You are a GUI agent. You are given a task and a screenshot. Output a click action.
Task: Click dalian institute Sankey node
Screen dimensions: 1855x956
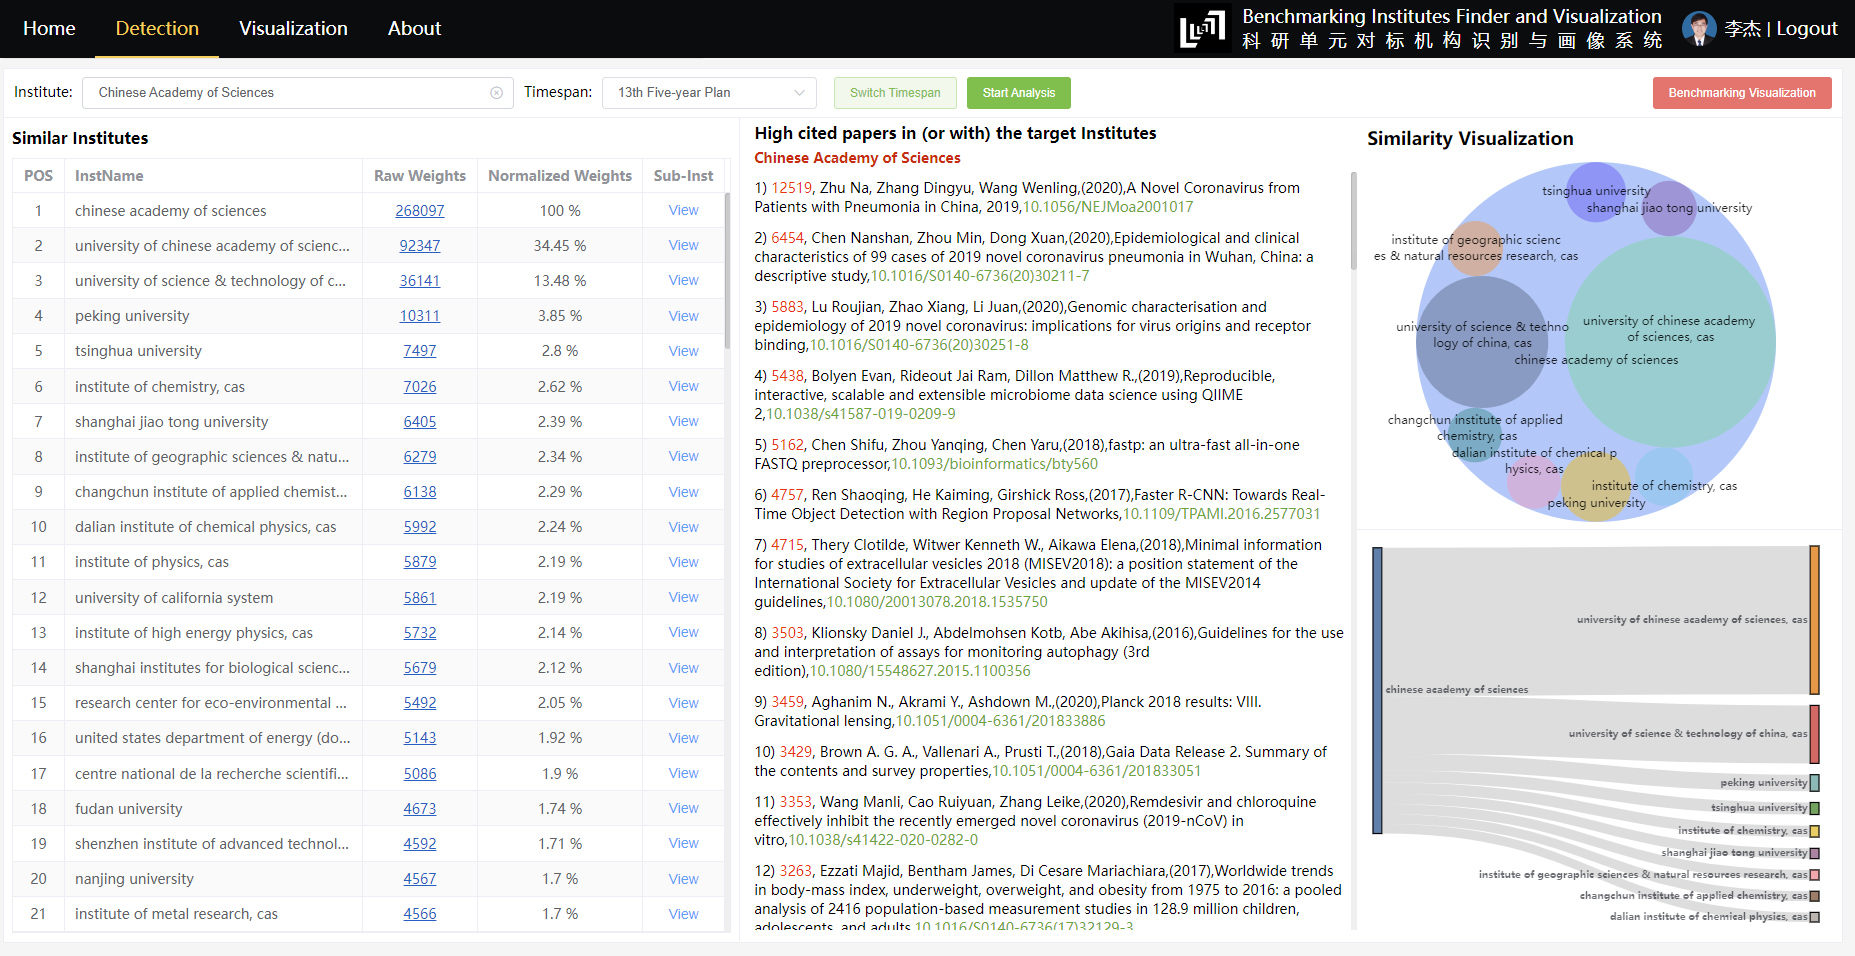(x=1814, y=917)
